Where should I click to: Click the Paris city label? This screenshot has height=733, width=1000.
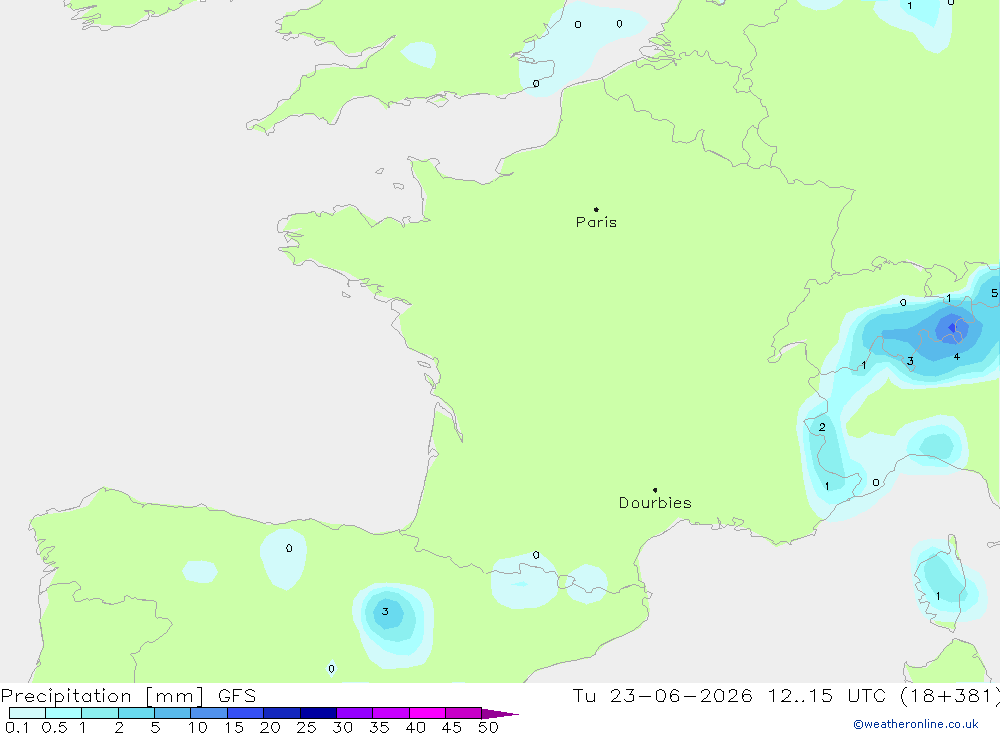(x=596, y=222)
